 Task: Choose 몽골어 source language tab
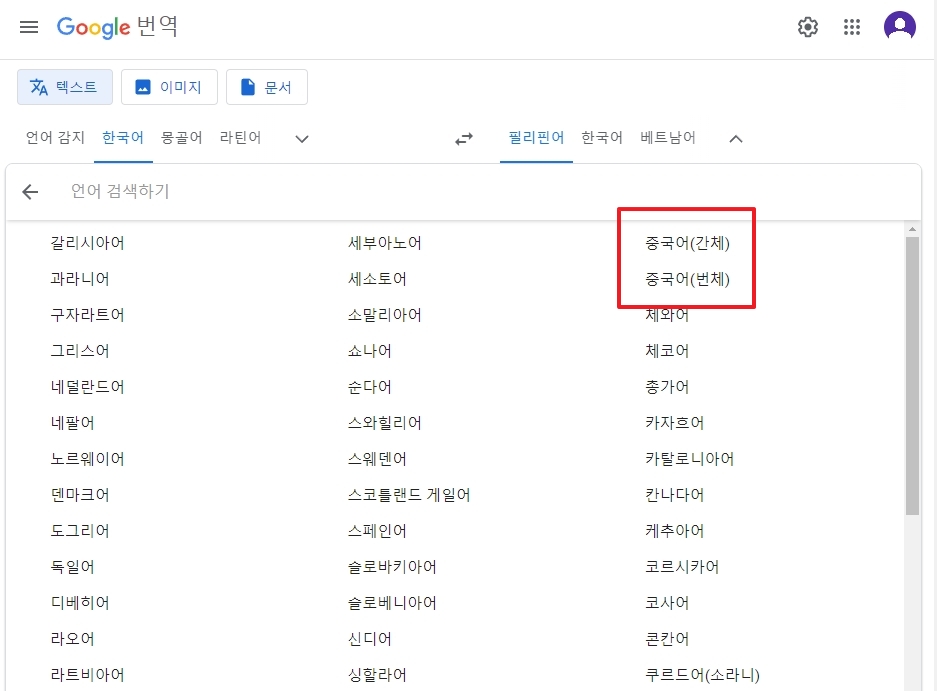(182, 138)
